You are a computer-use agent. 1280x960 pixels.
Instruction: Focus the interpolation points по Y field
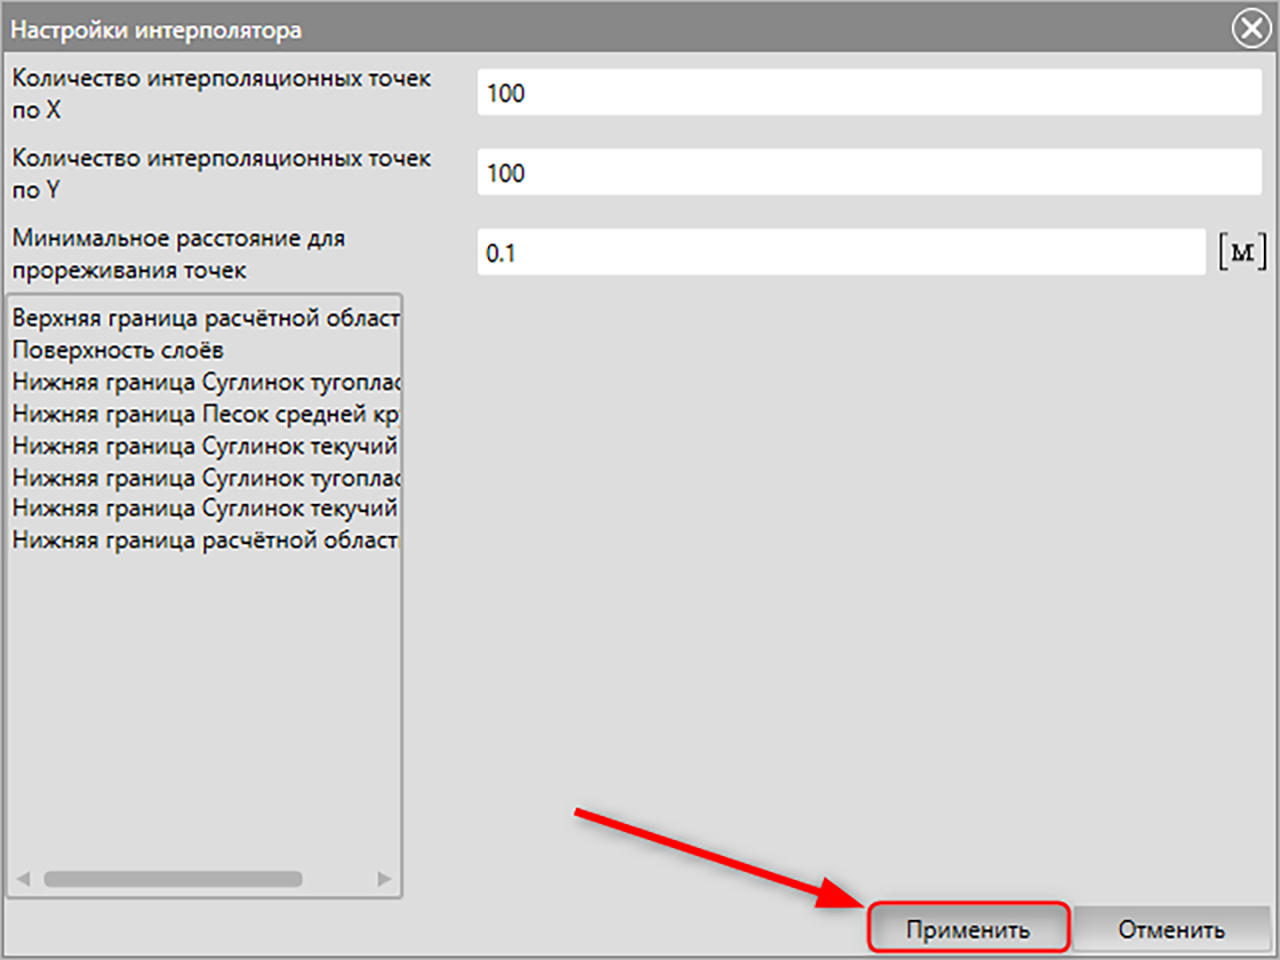869,173
